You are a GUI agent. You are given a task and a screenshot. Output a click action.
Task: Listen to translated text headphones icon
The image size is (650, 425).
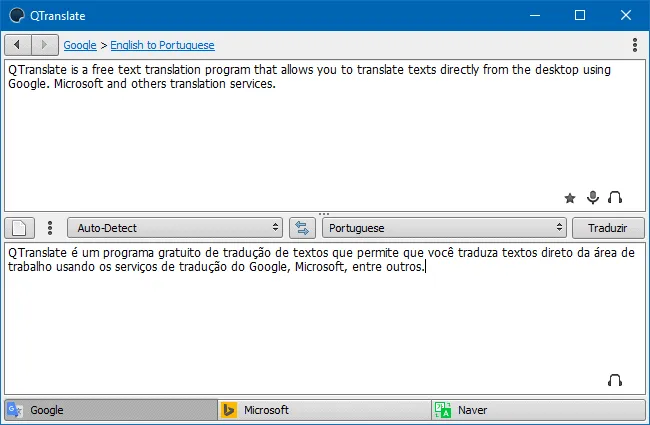point(615,380)
